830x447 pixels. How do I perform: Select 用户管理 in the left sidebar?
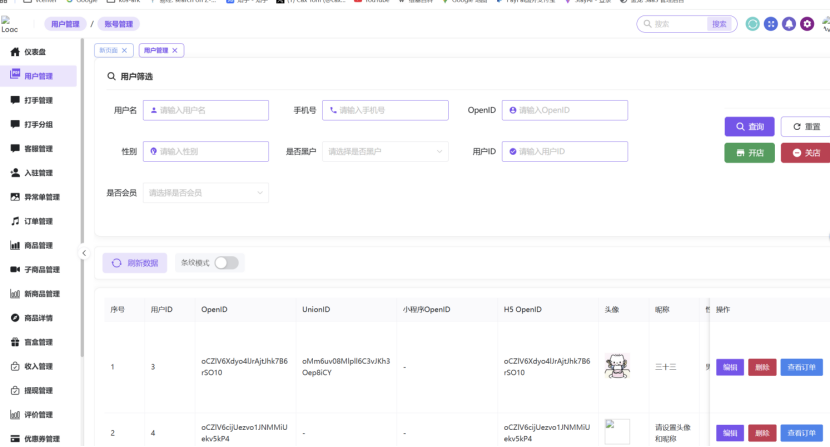click(38, 76)
